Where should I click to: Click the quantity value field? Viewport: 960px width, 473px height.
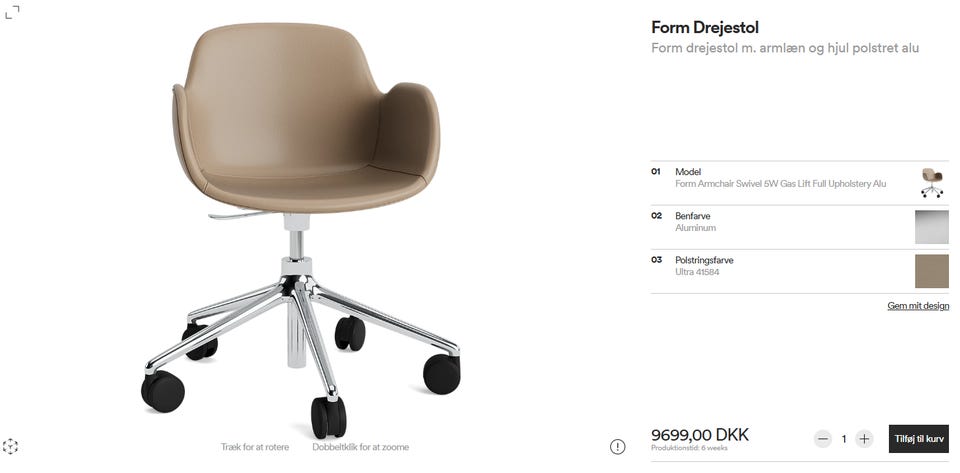pyautogui.click(x=844, y=439)
